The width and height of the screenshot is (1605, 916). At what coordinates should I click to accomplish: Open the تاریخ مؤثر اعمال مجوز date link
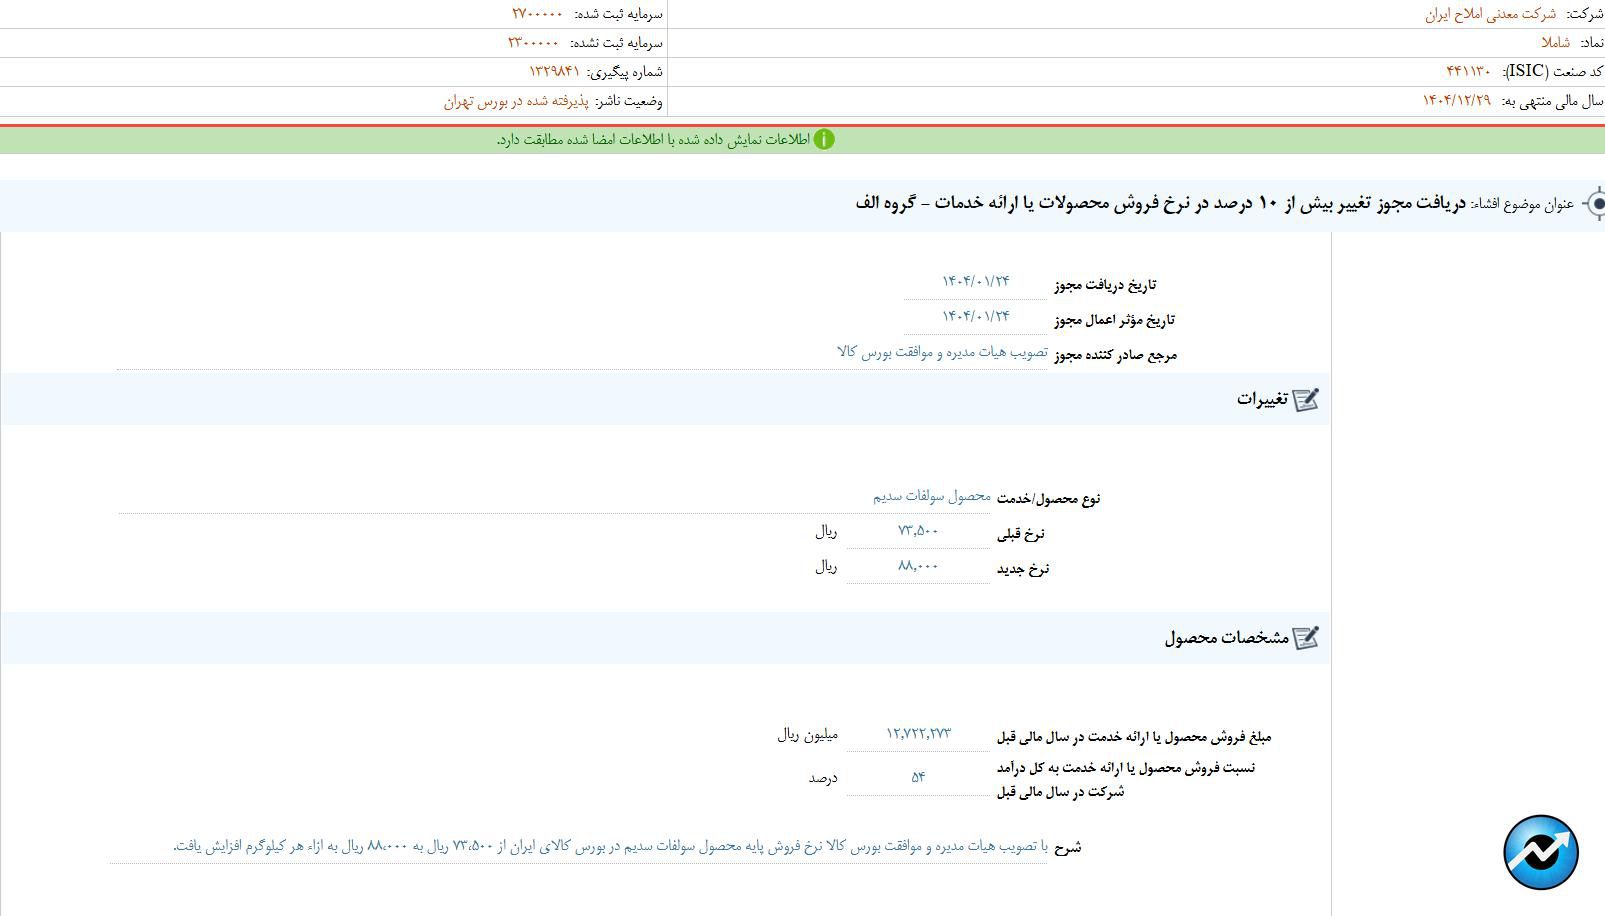pyautogui.click(x=975, y=315)
